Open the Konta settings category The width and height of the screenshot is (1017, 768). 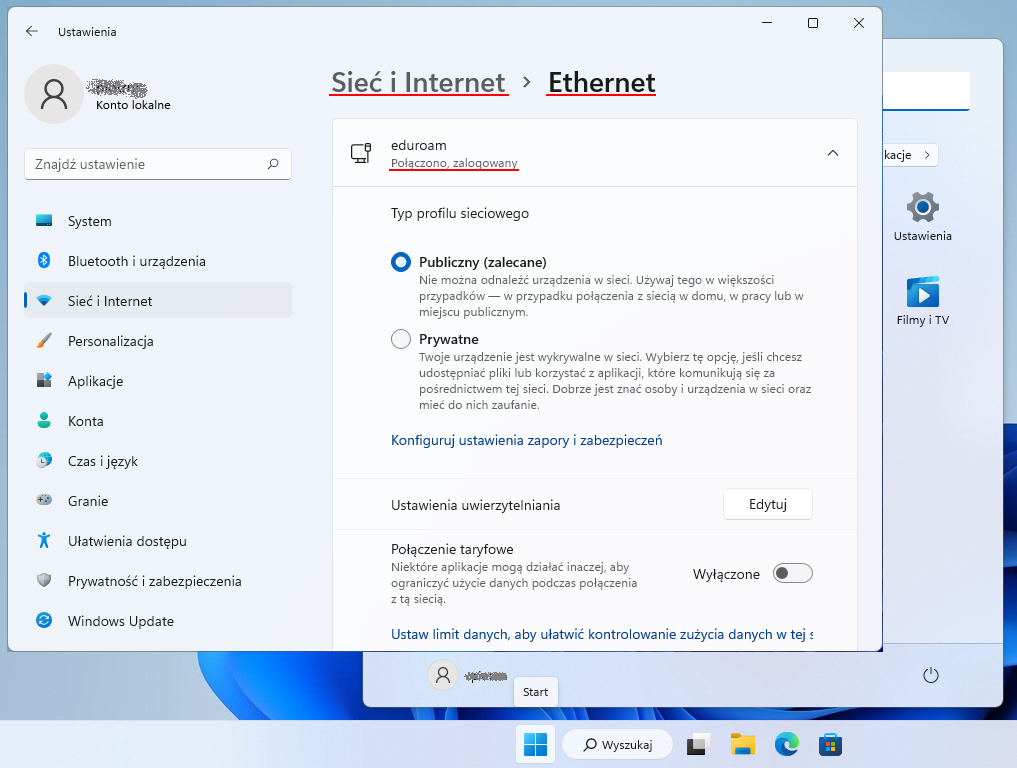(x=85, y=421)
